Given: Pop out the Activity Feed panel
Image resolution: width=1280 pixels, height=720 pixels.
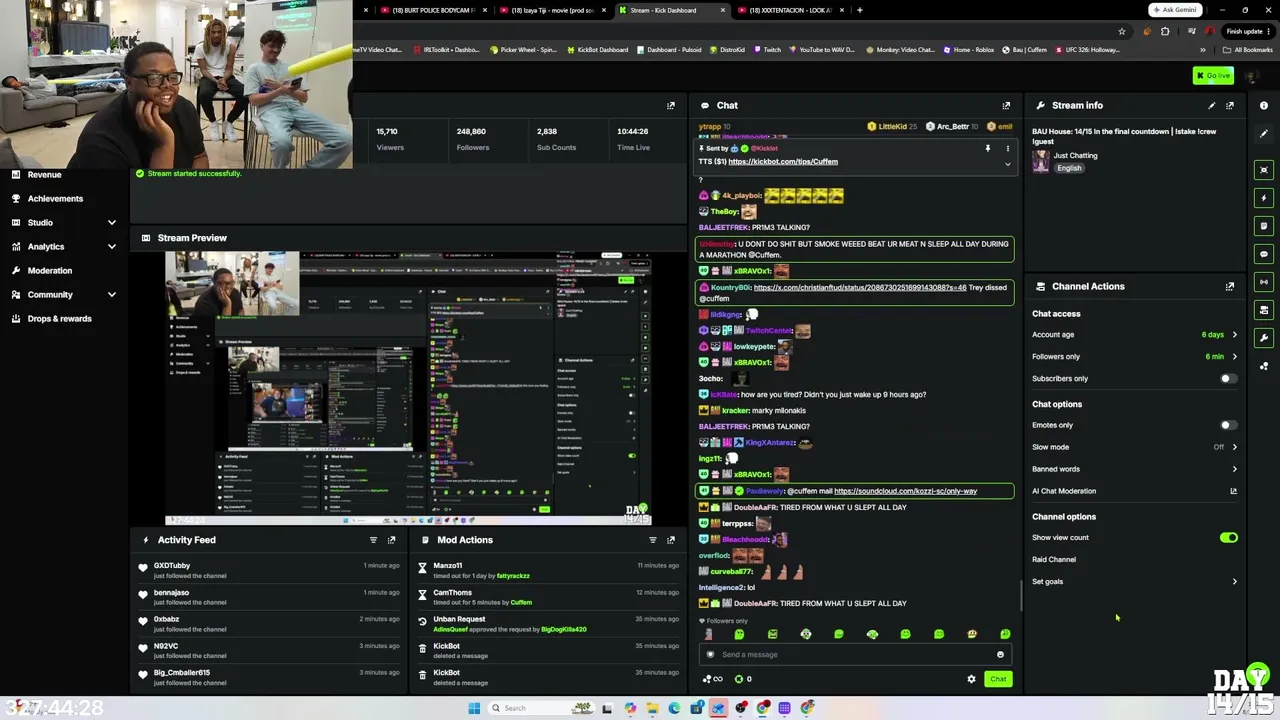Looking at the screenshot, I should click(391, 540).
